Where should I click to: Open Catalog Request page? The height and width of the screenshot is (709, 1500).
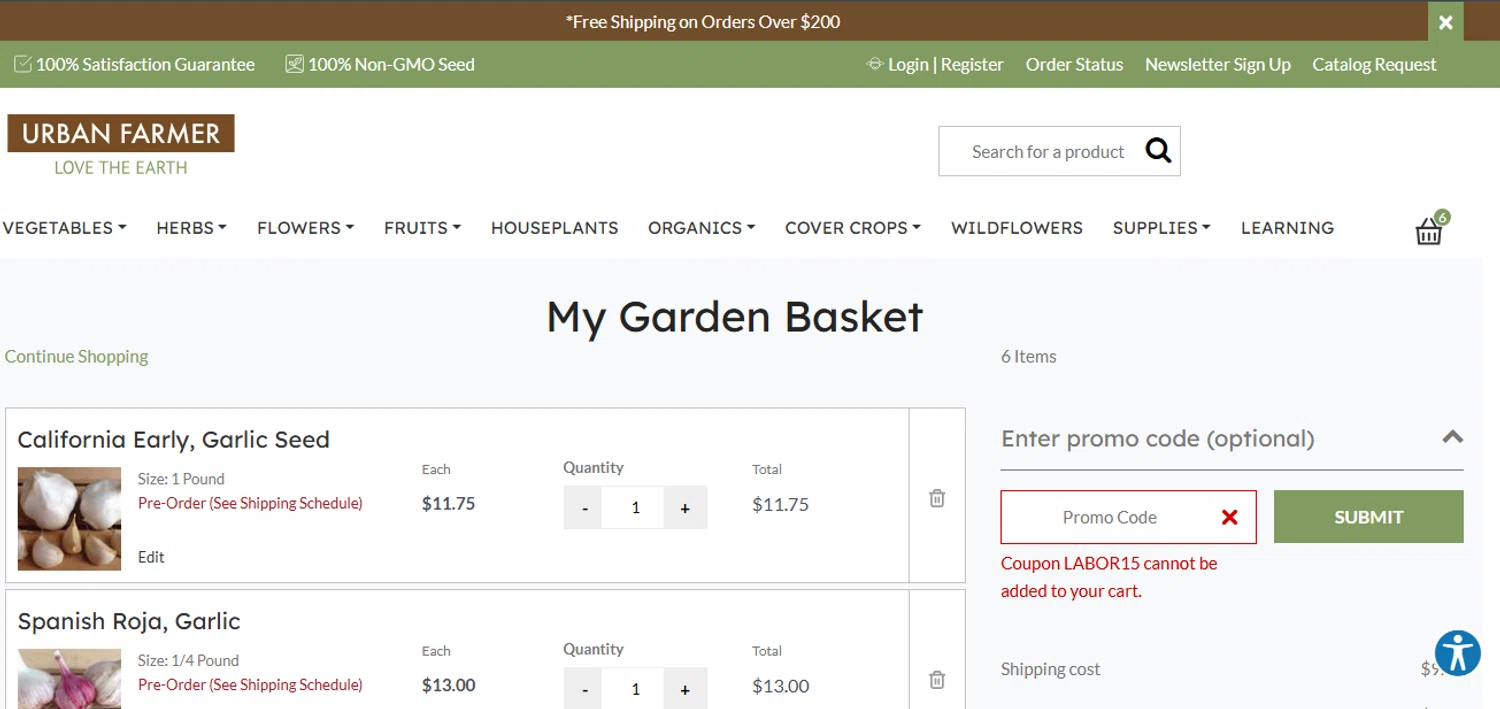pos(1374,64)
